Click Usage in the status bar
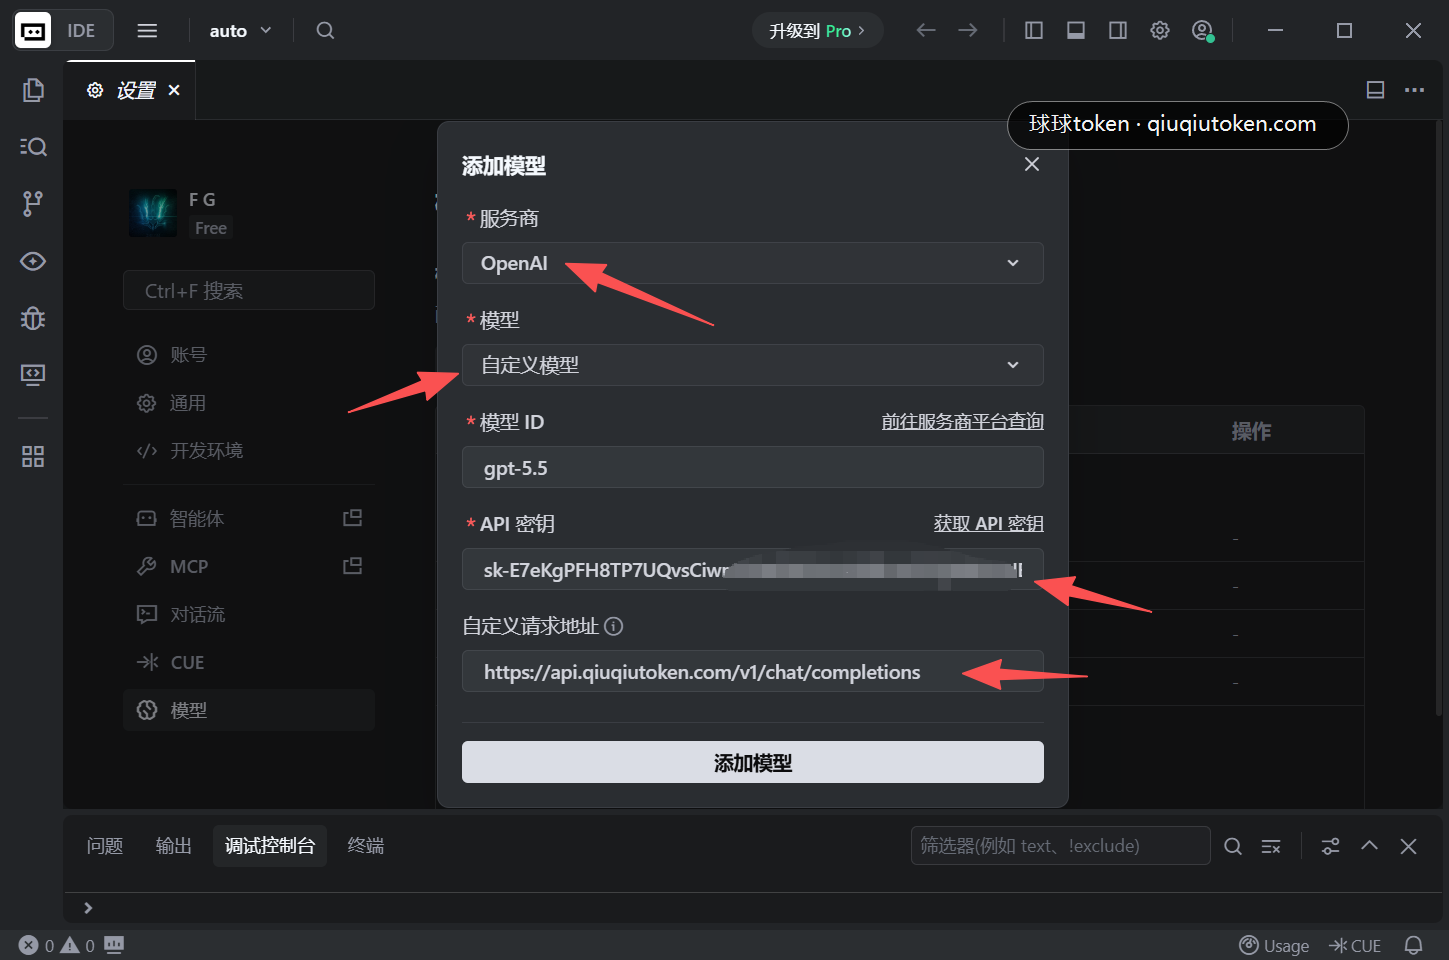The width and height of the screenshot is (1449, 960). [x=1274, y=945]
